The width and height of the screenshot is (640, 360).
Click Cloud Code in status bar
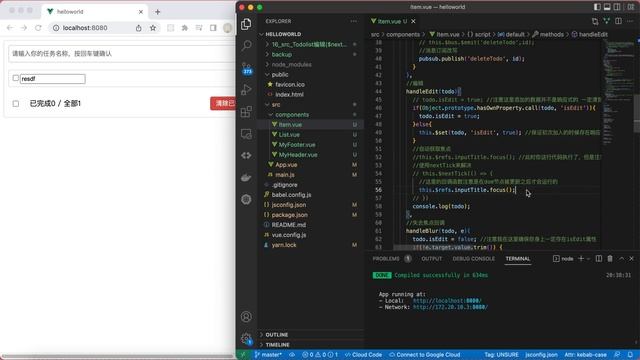point(363,355)
